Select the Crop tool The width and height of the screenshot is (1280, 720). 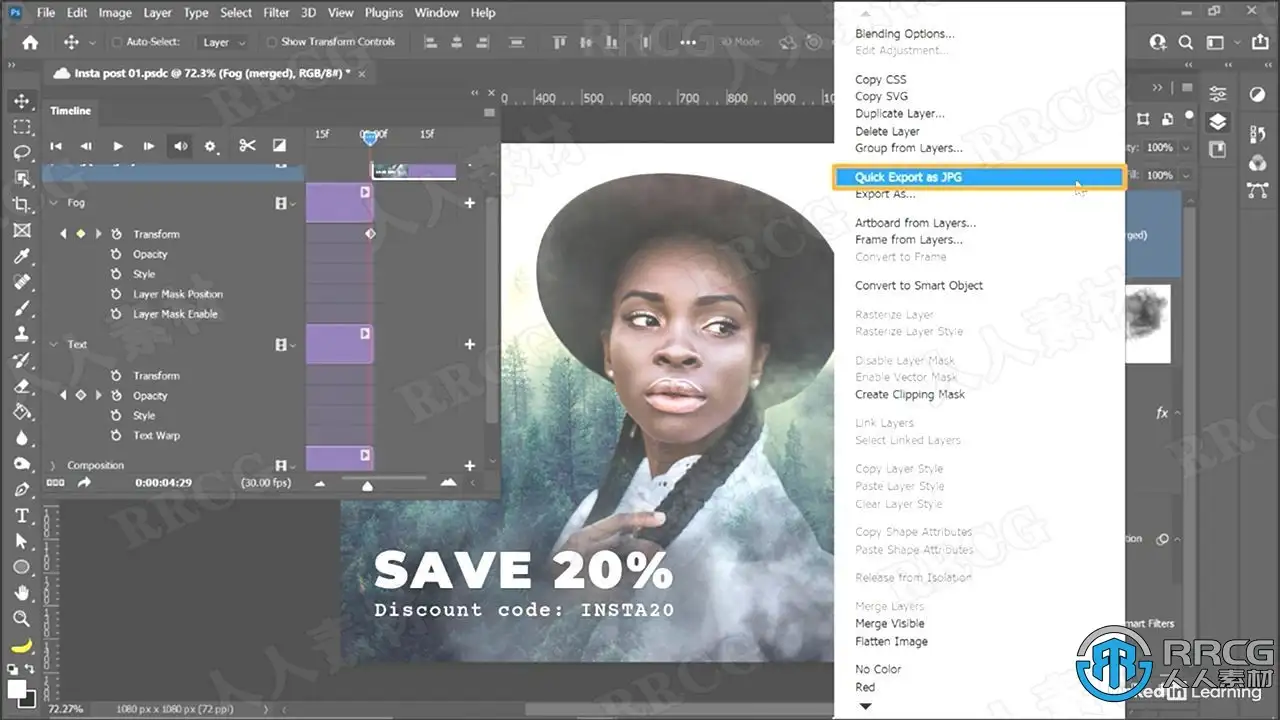(x=21, y=205)
